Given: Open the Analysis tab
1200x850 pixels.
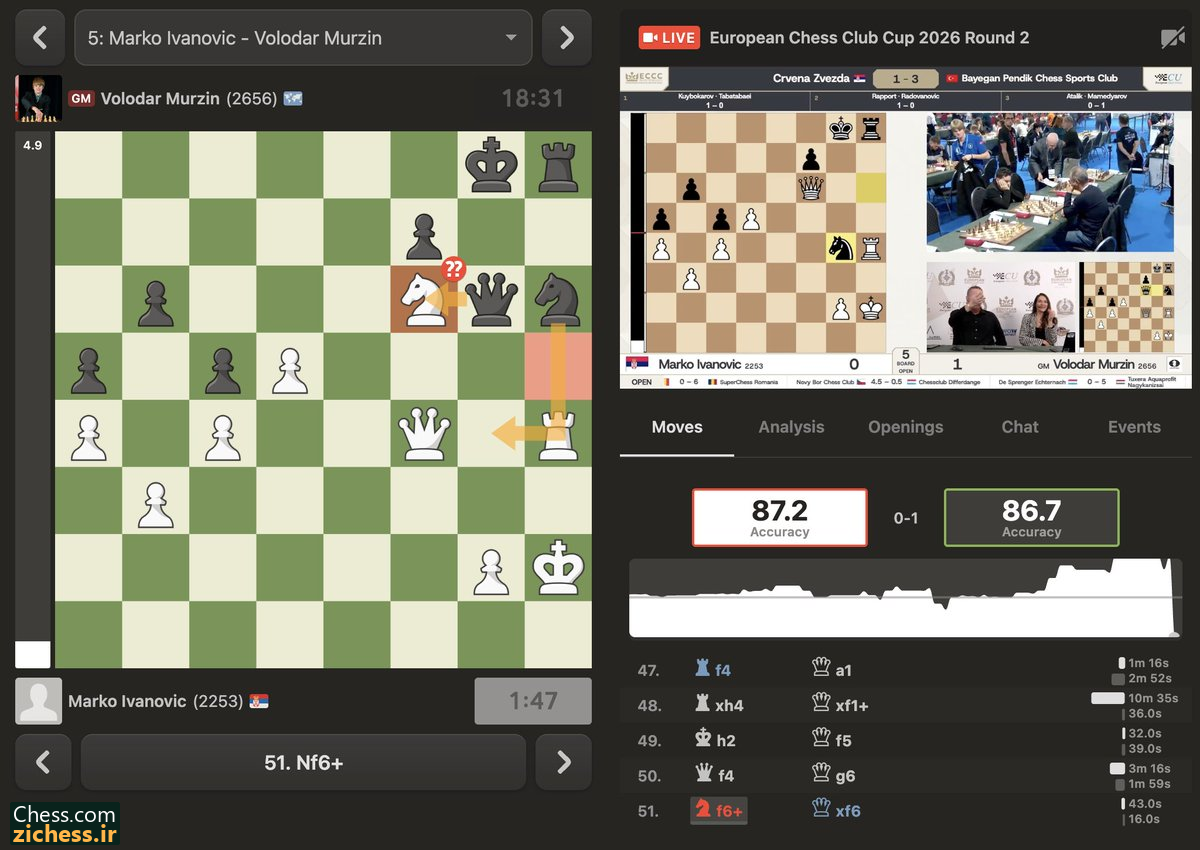Looking at the screenshot, I should pyautogui.click(x=791, y=427).
